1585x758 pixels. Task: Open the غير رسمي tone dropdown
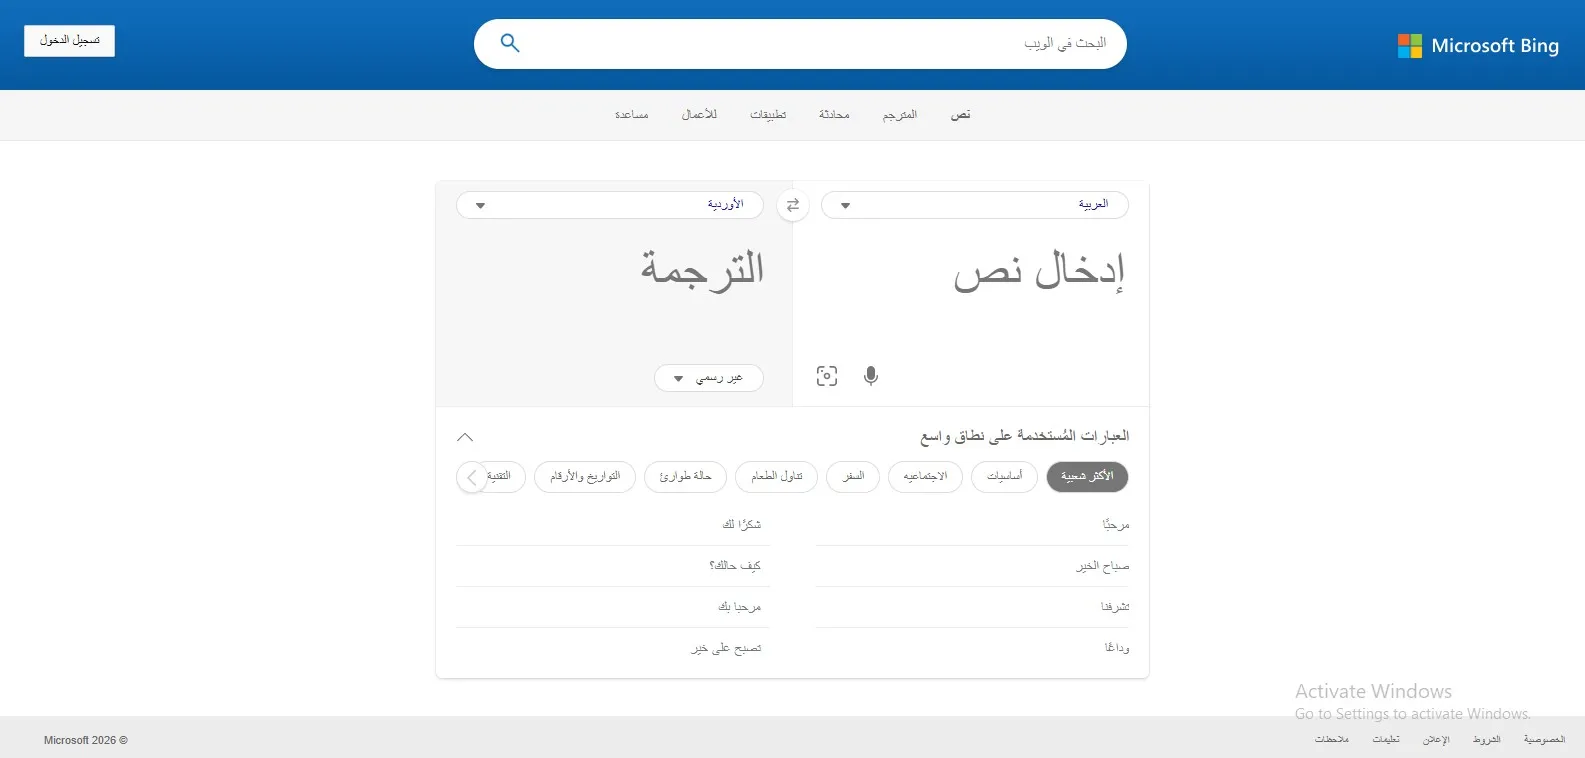(709, 378)
